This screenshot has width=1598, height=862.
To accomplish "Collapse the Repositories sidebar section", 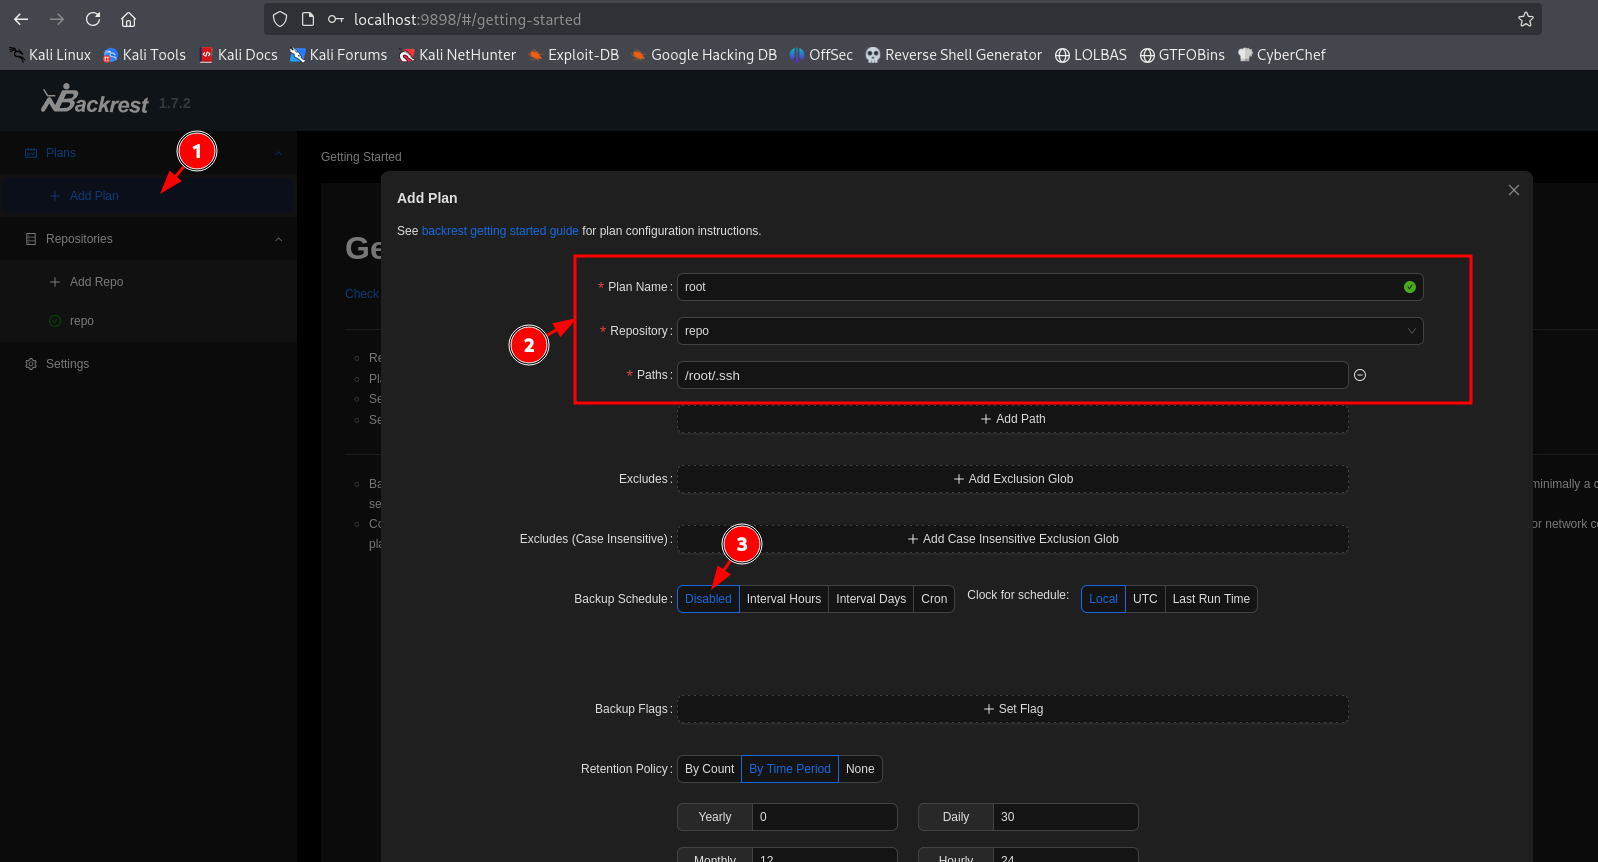I will pyautogui.click(x=278, y=239).
